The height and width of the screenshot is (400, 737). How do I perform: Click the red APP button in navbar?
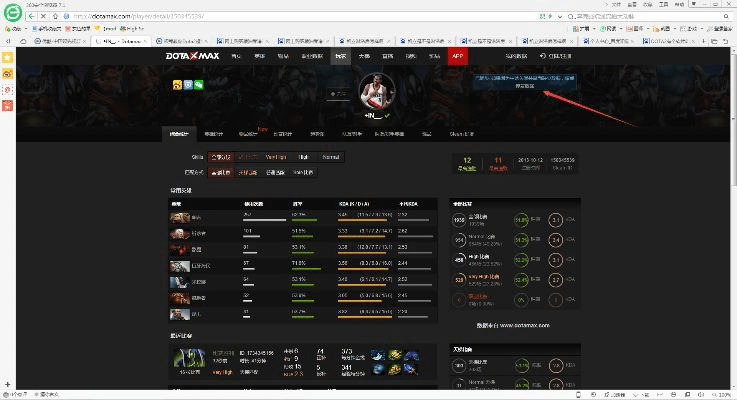pos(458,56)
